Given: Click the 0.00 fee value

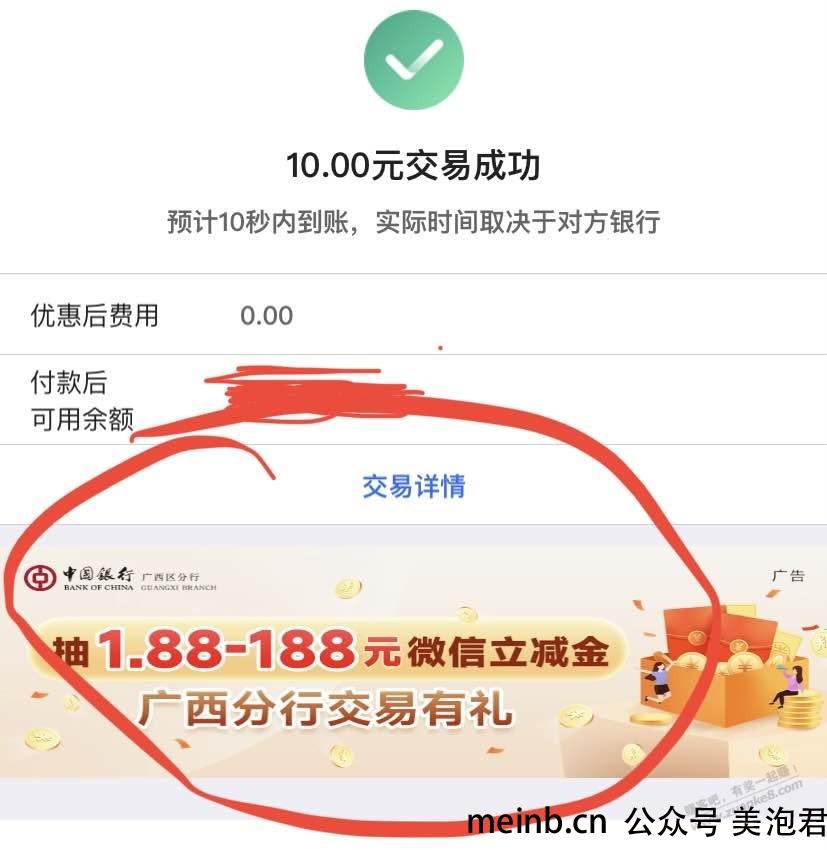Looking at the screenshot, I should click(x=267, y=316).
